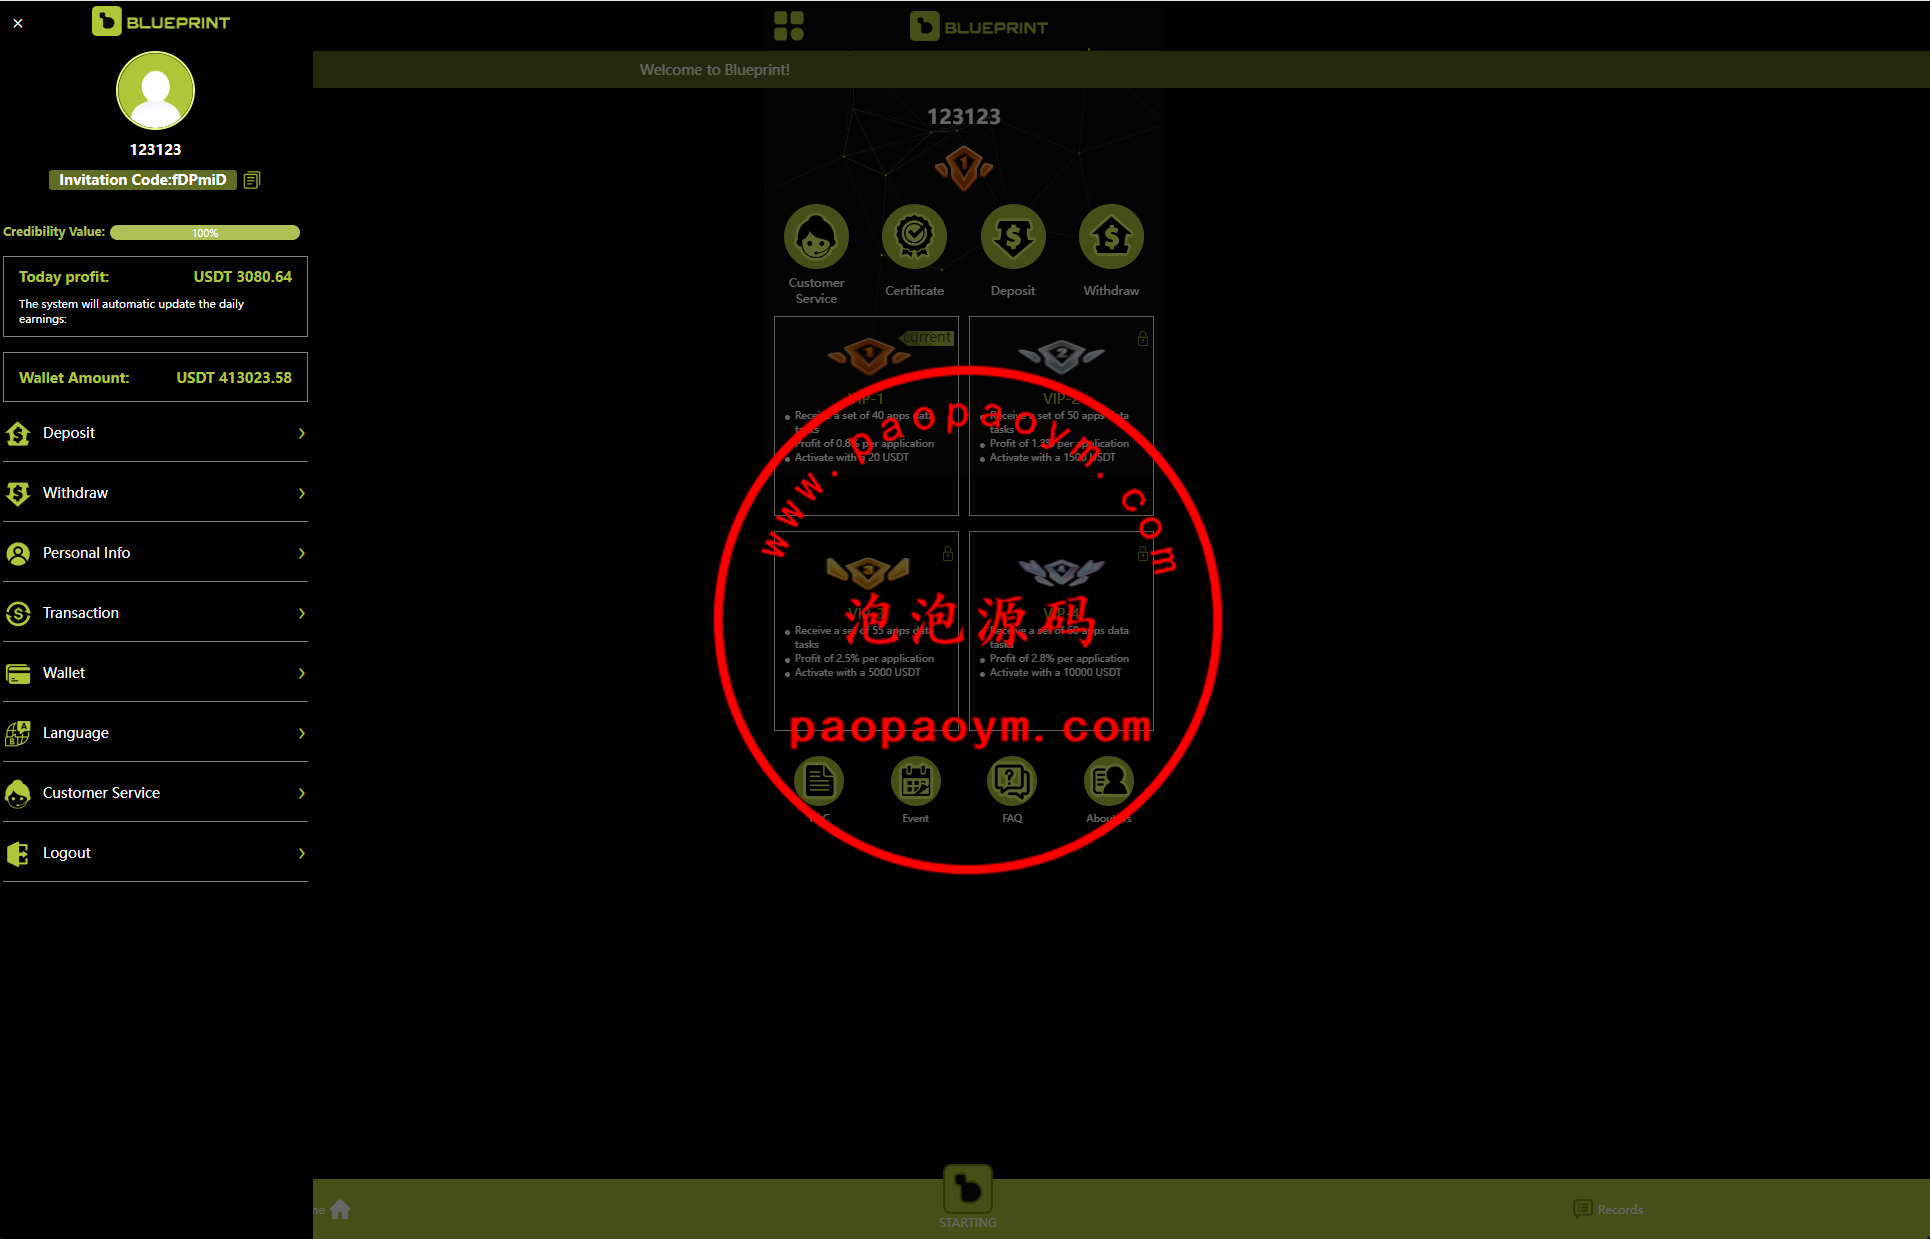Expand the Withdraw row chevron
The height and width of the screenshot is (1239, 1930).
click(x=301, y=493)
